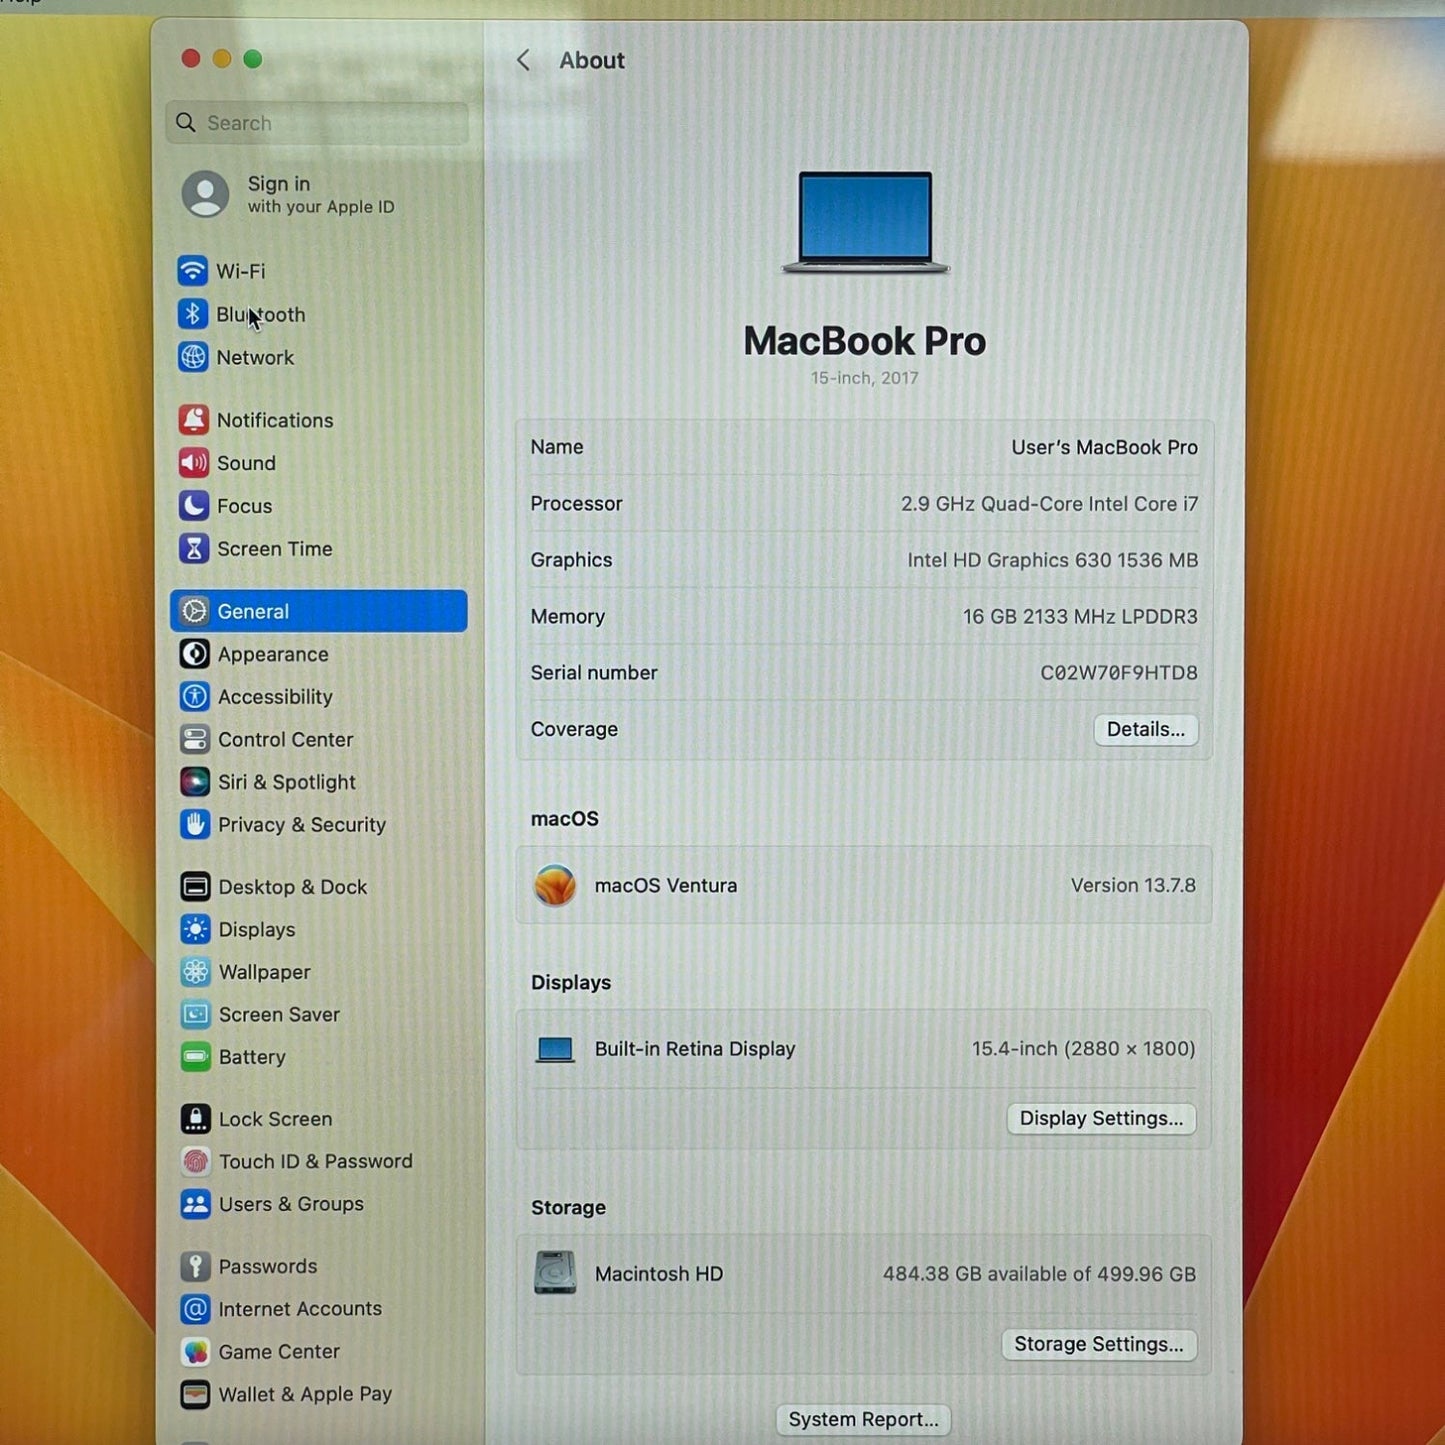Click the 16 GB 2133 MHz memory value
Viewport: 1445px width, 1445px height.
1080,617
